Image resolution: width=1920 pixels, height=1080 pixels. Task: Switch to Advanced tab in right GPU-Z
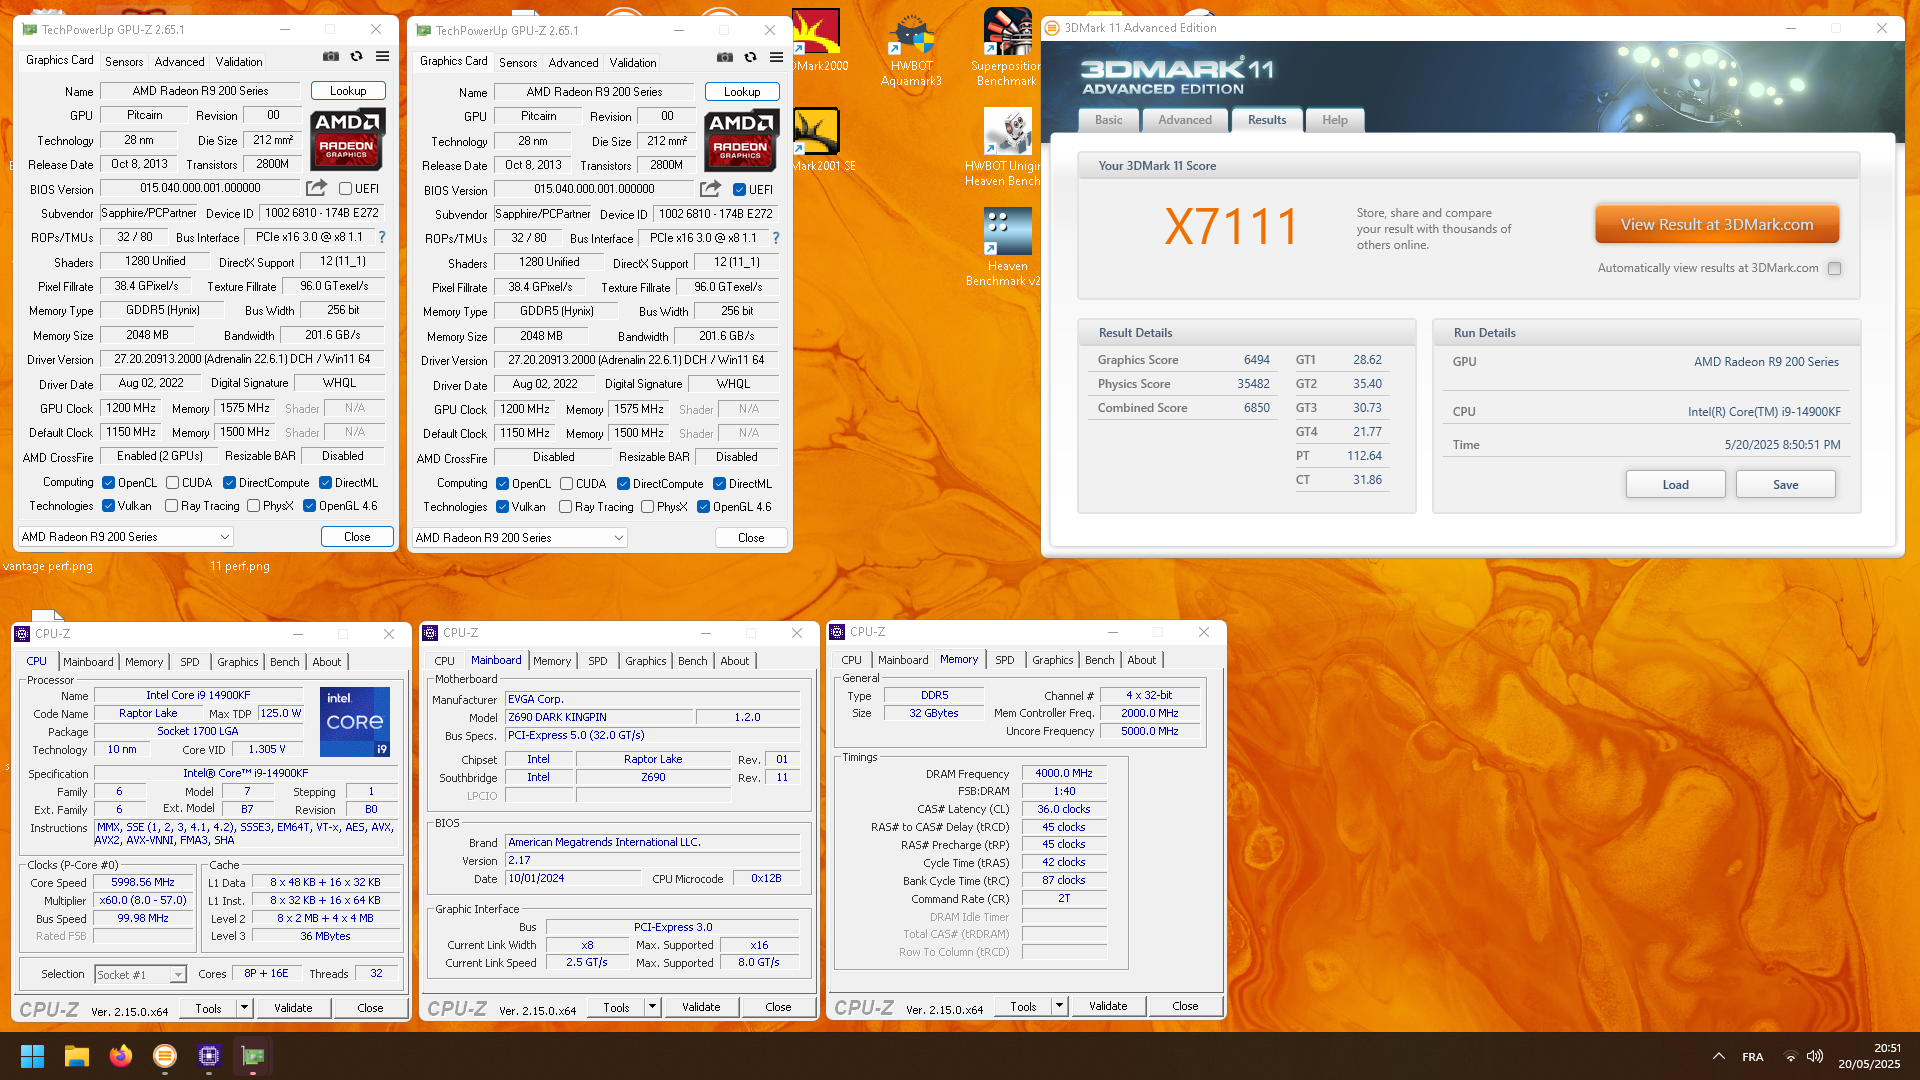point(573,63)
